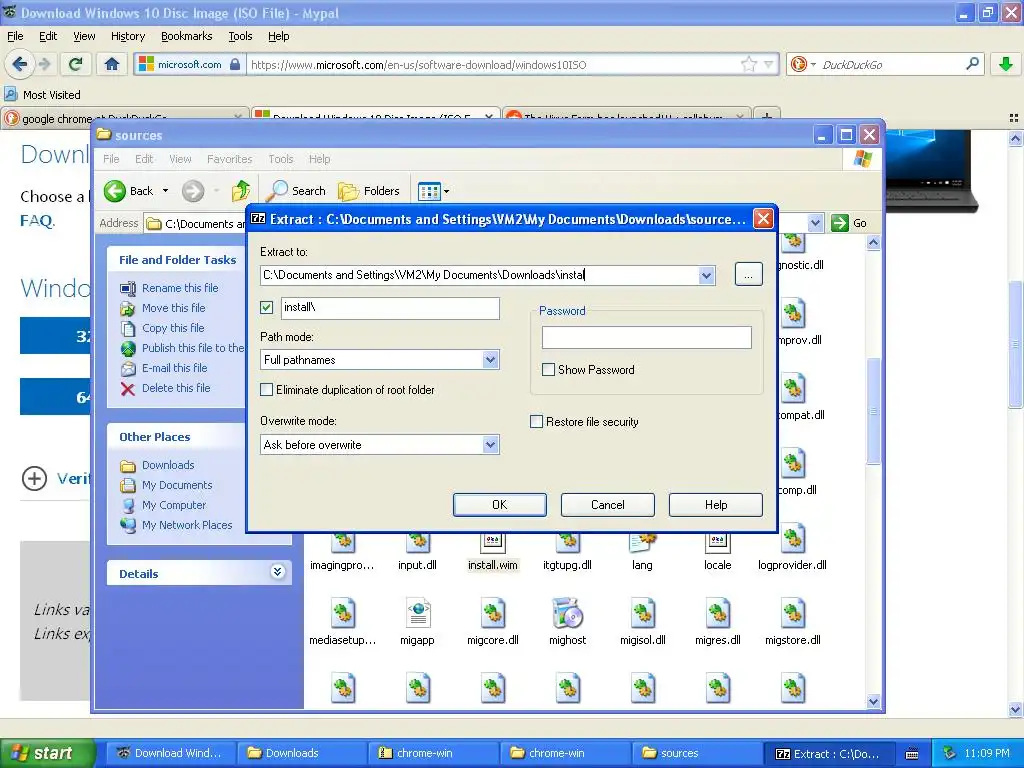1024x768 pixels.
Task: Open My Computer under Other Places
Action: tap(174, 505)
